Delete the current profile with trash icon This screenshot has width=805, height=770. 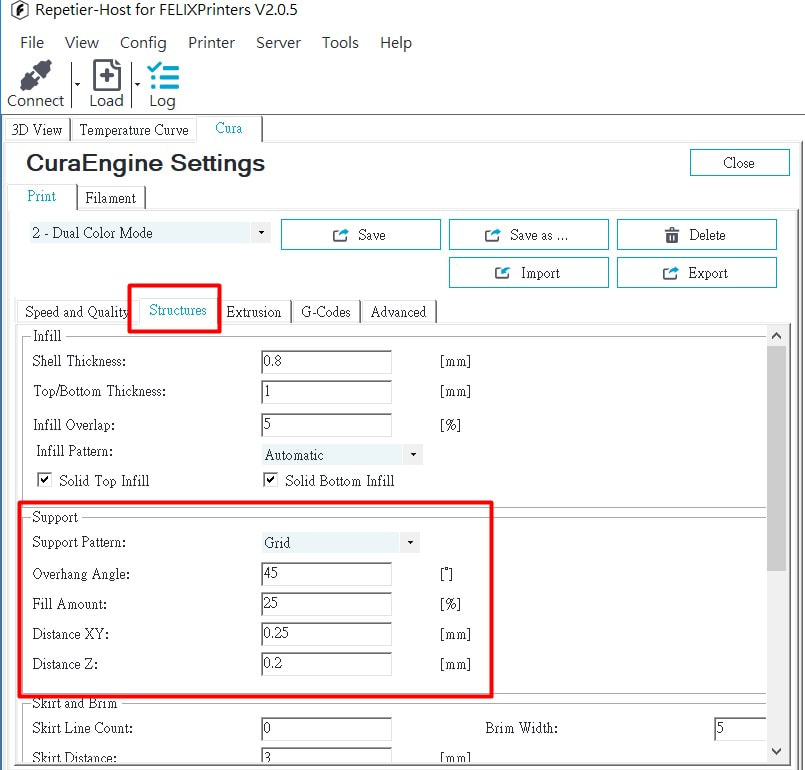[696, 235]
